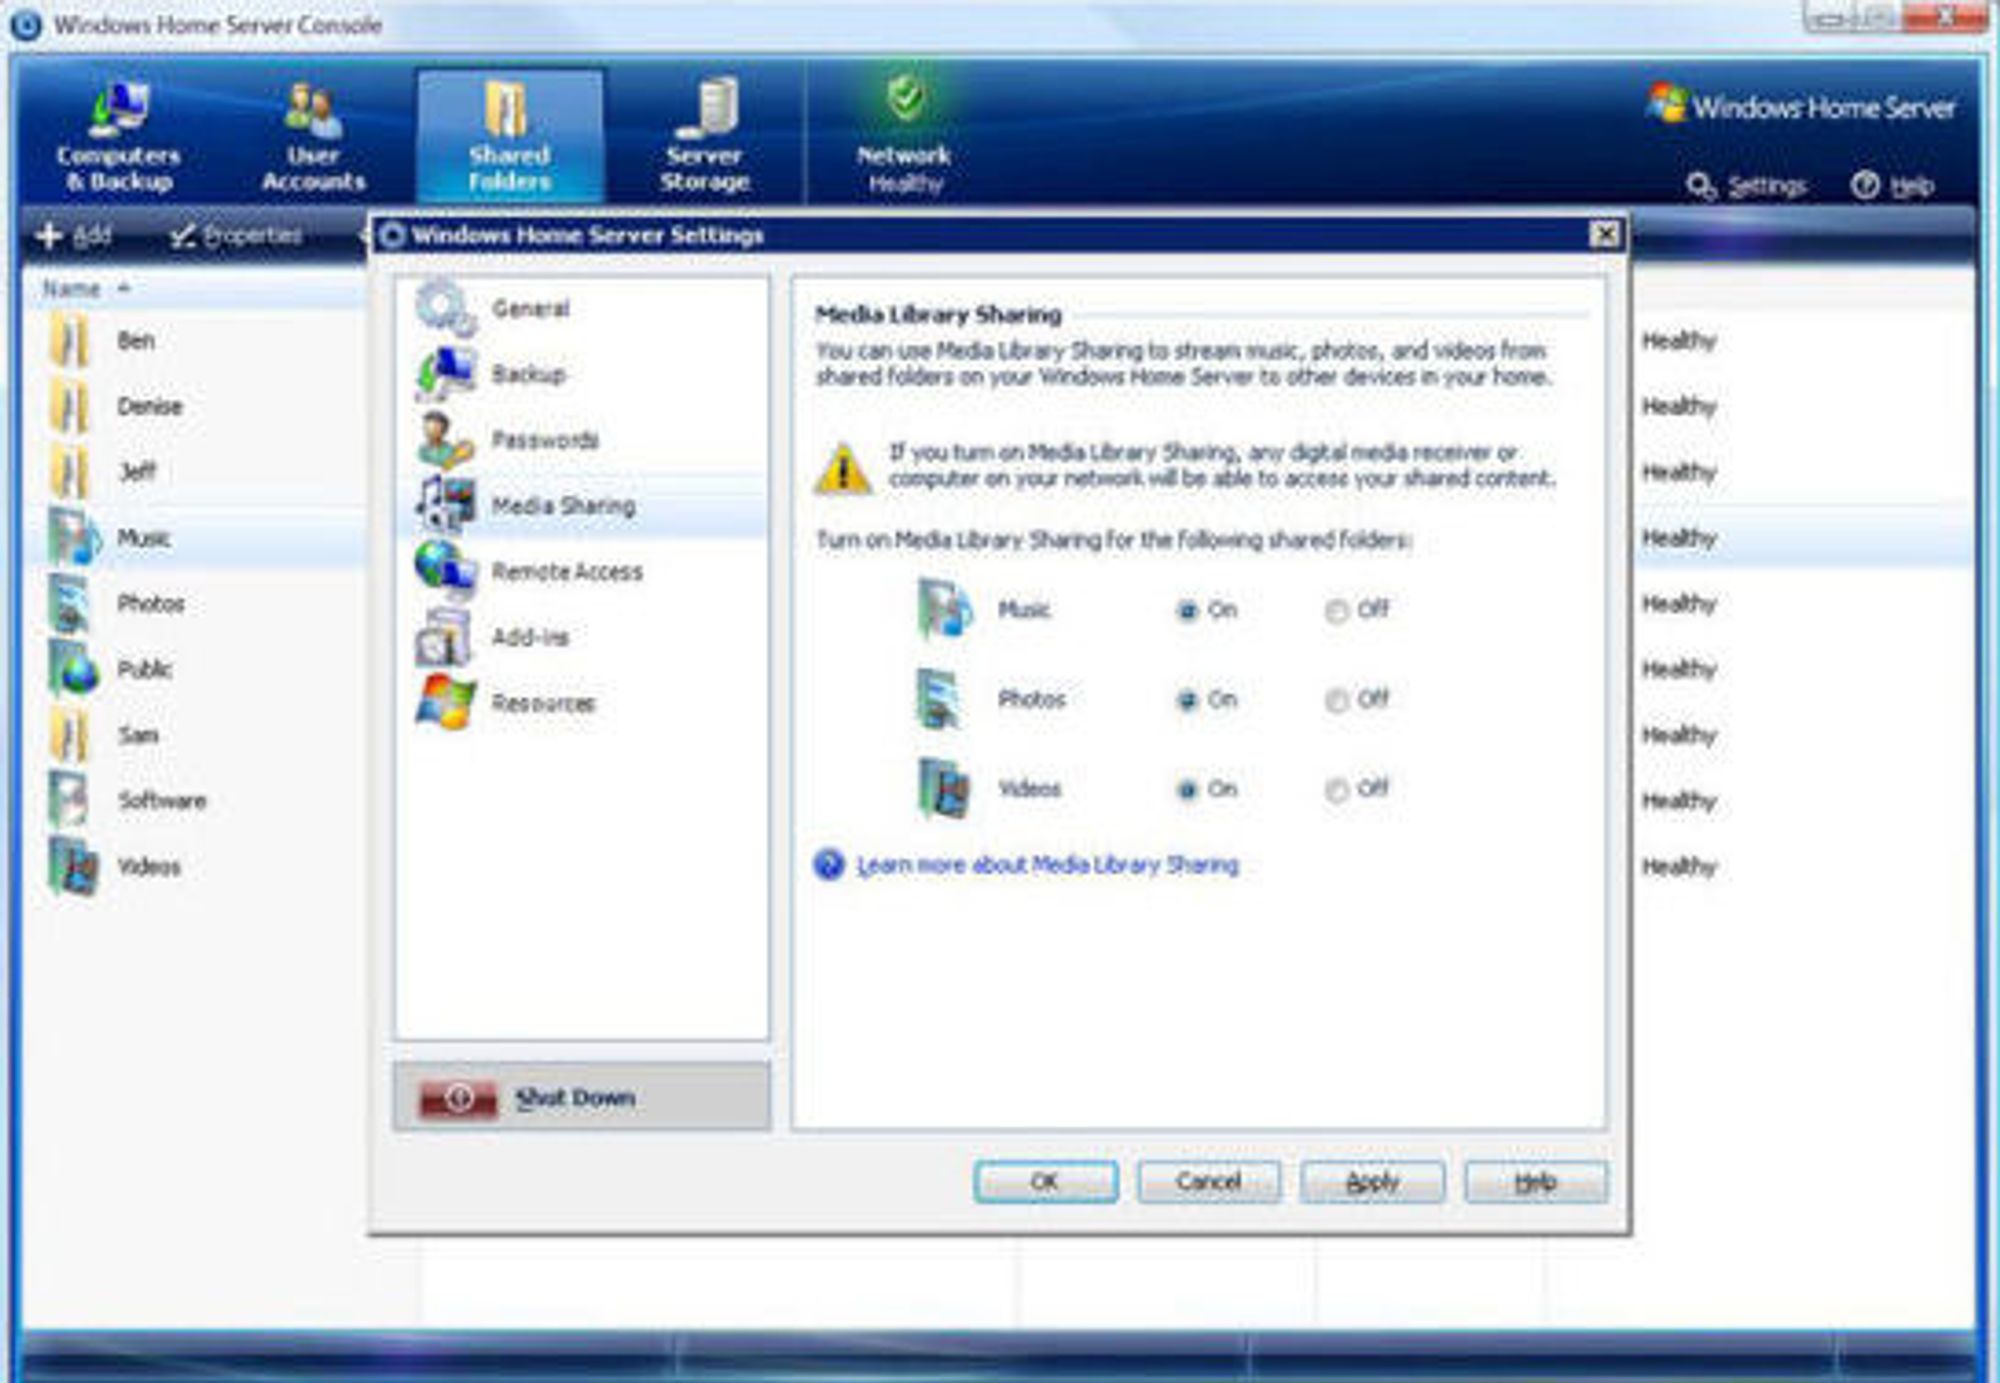Open User Accounts tab icon
The image size is (2000, 1383).
tap(312, 110)
